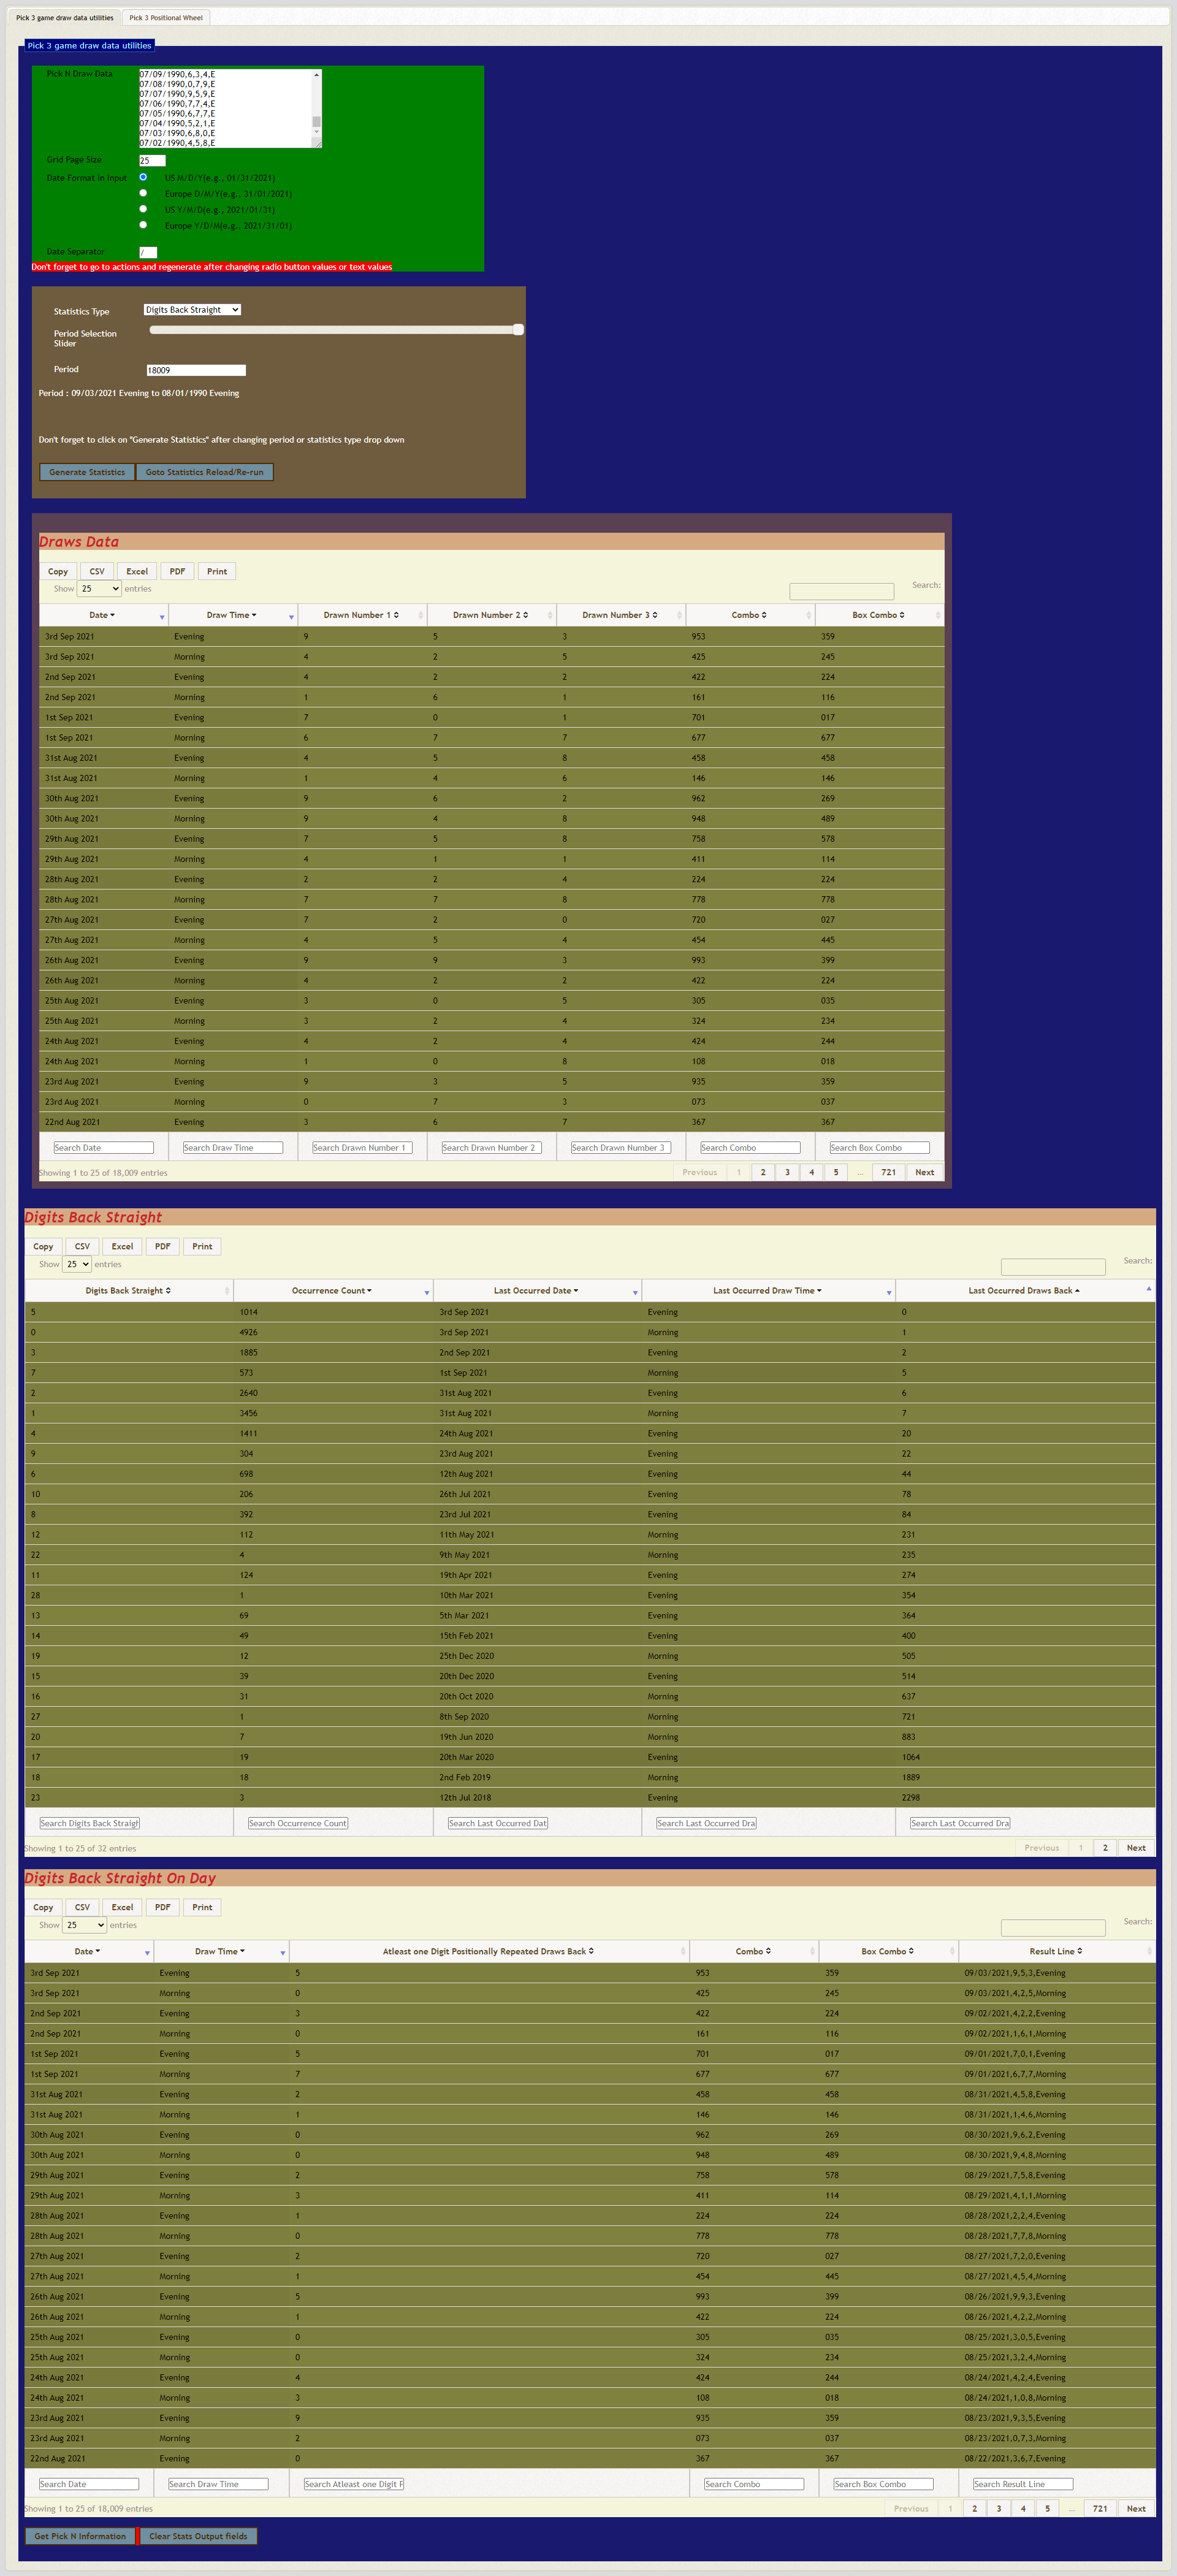Export Digits Back Straight On Day as CSV

coord(82,1907)
